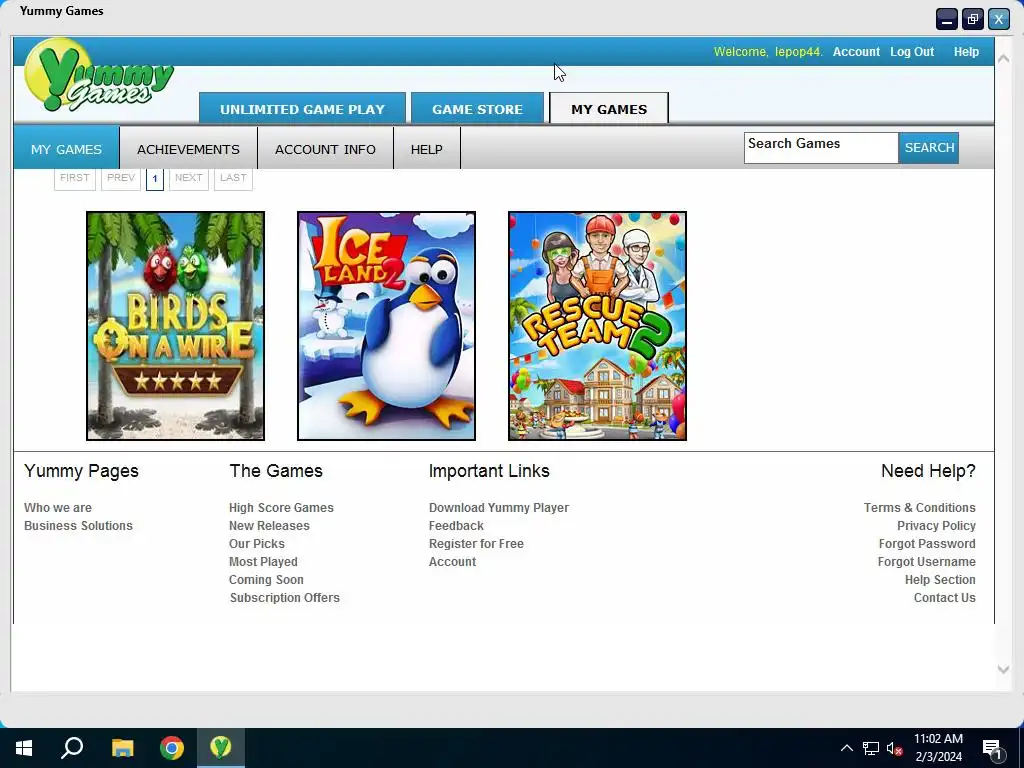
Task: Open Terms & Conditions link
Action: click(x=920, y=507)
